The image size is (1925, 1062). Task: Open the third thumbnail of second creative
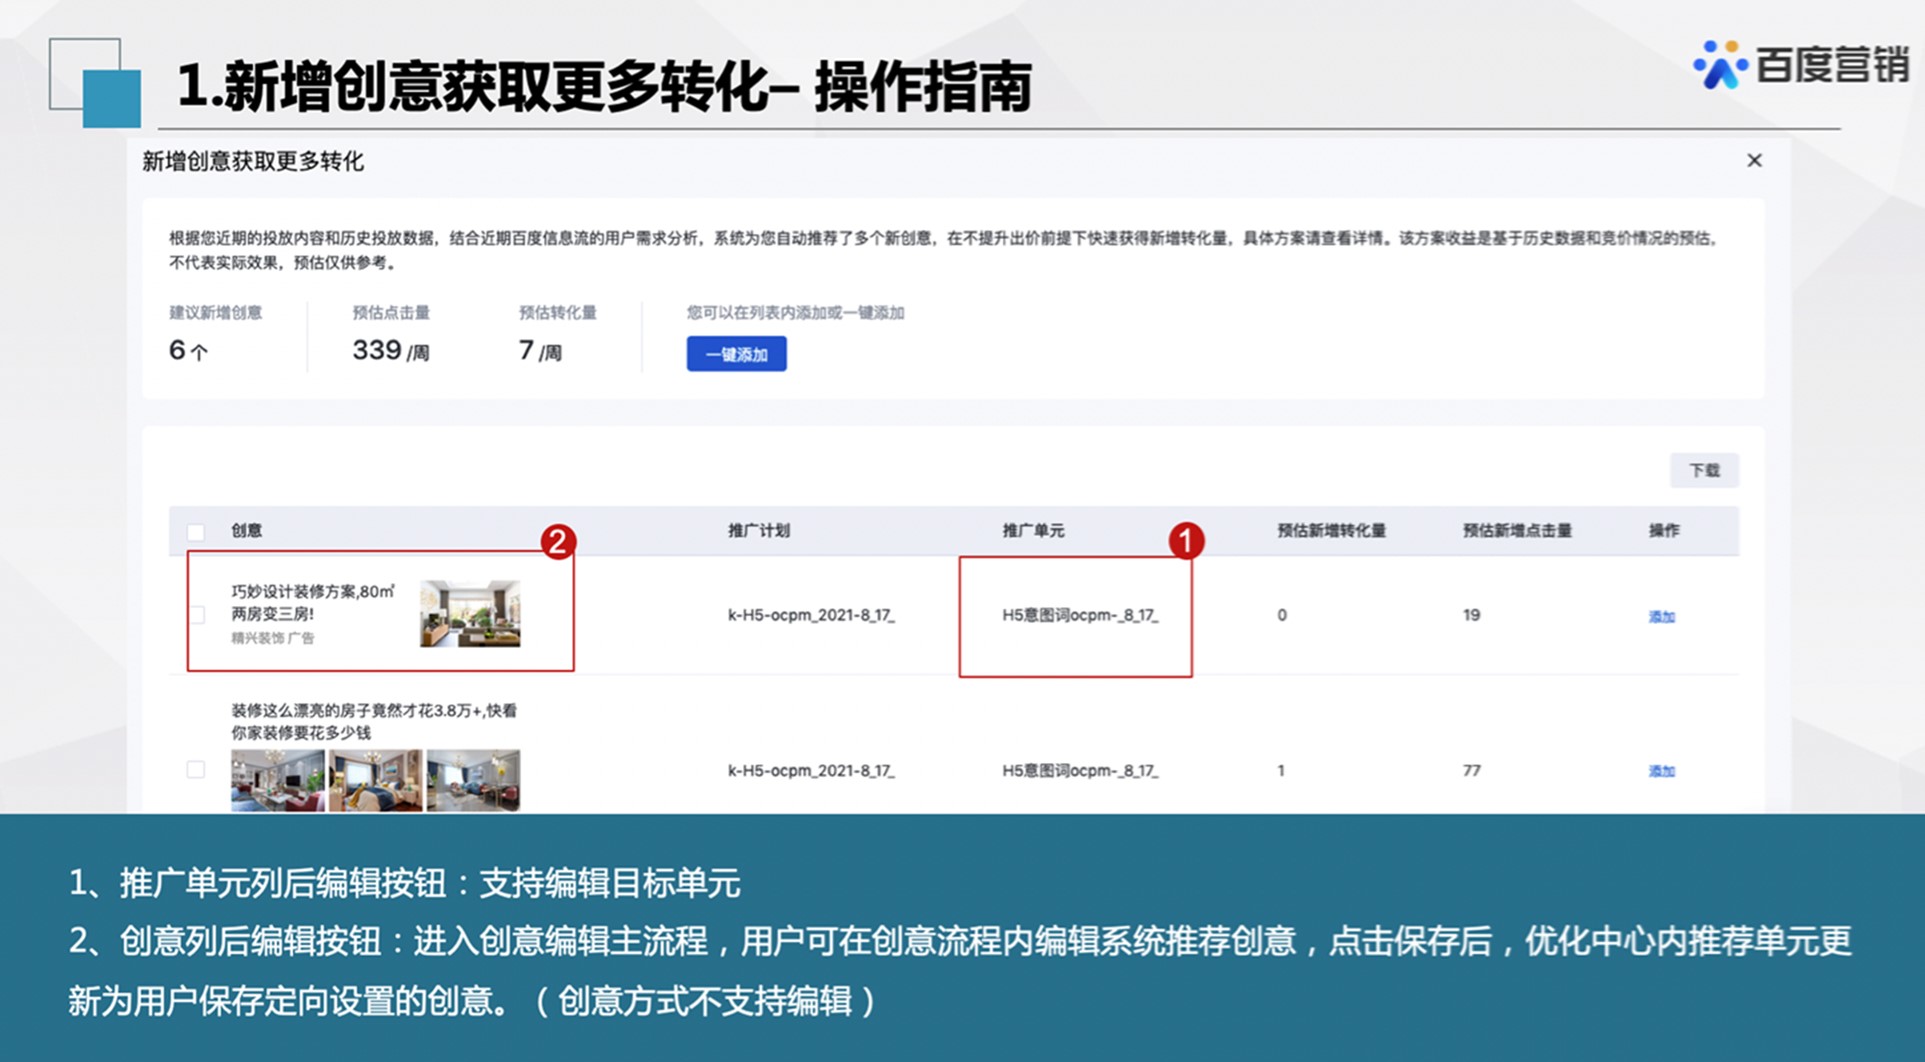(473, 779)
